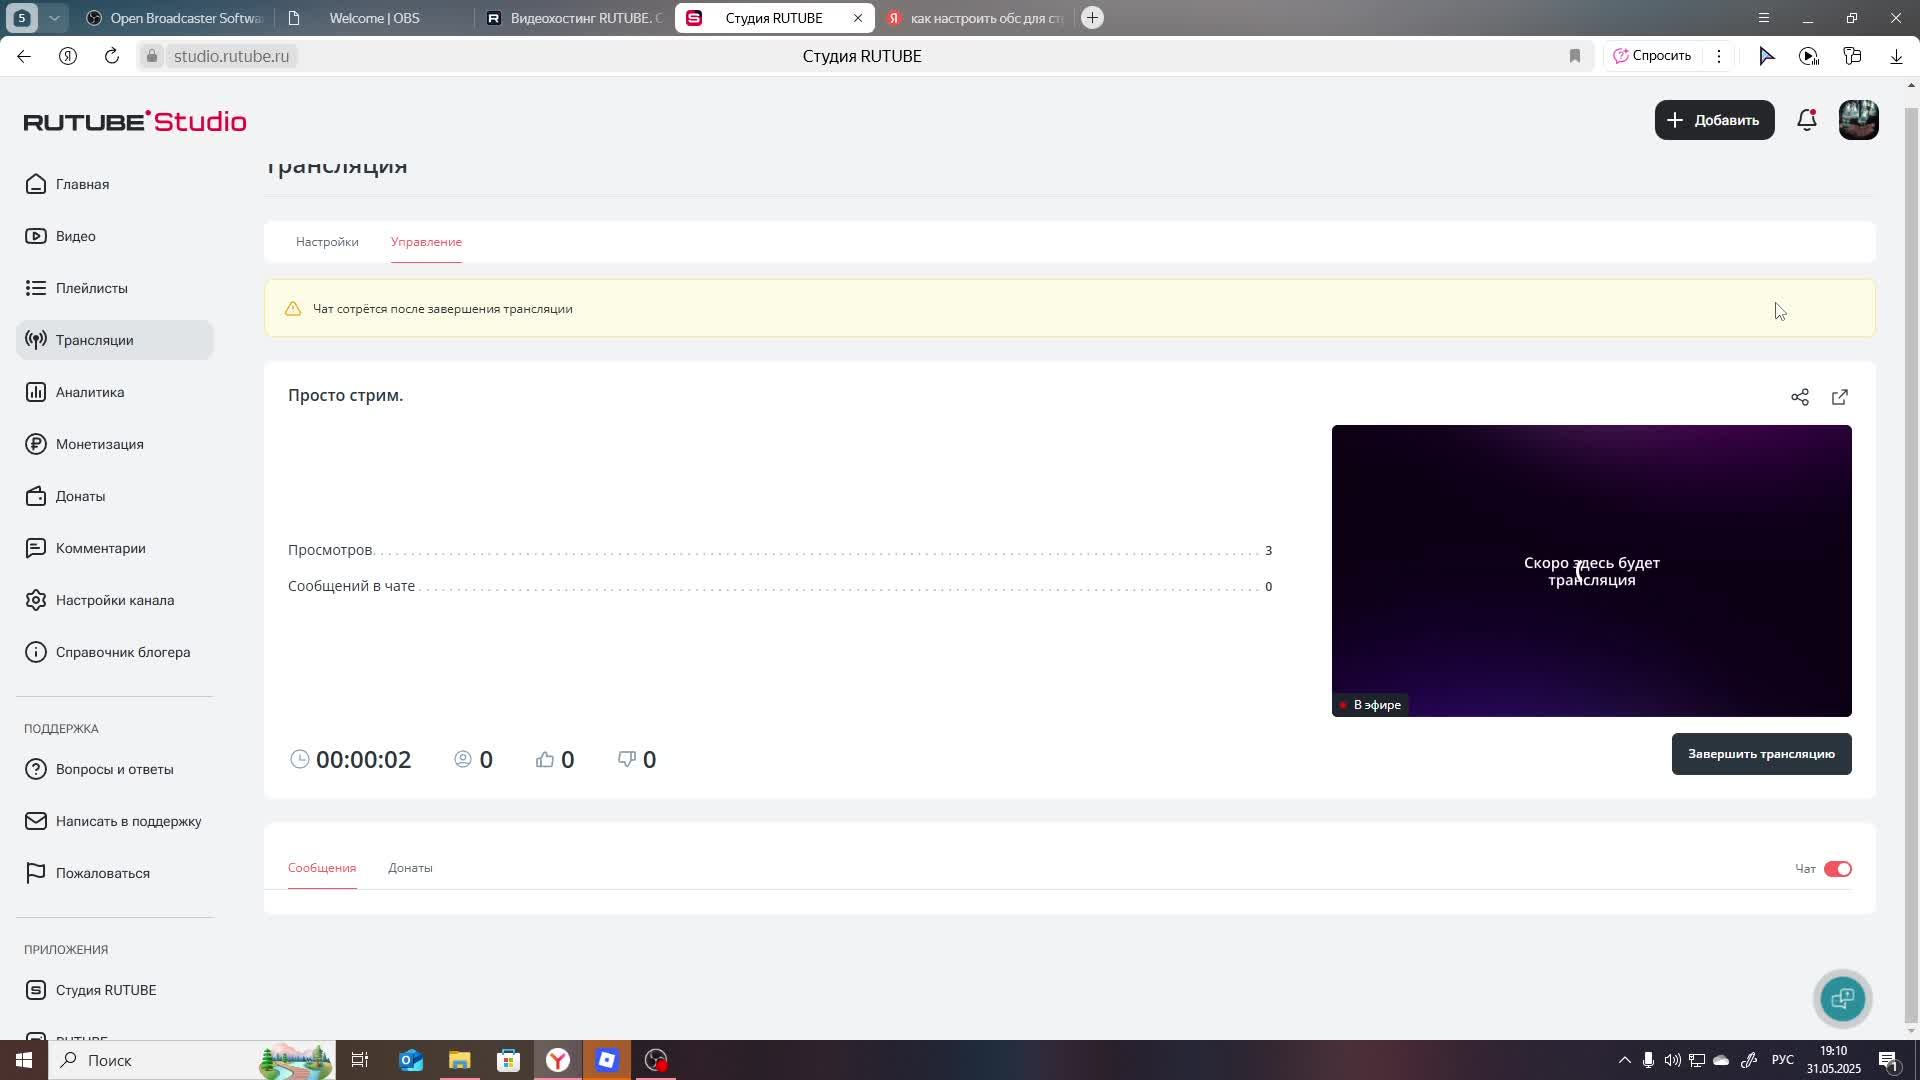The image size is (1920, 1080).
Task: Show hidden system tray icons
Action: click(x=1624, y=1060)
